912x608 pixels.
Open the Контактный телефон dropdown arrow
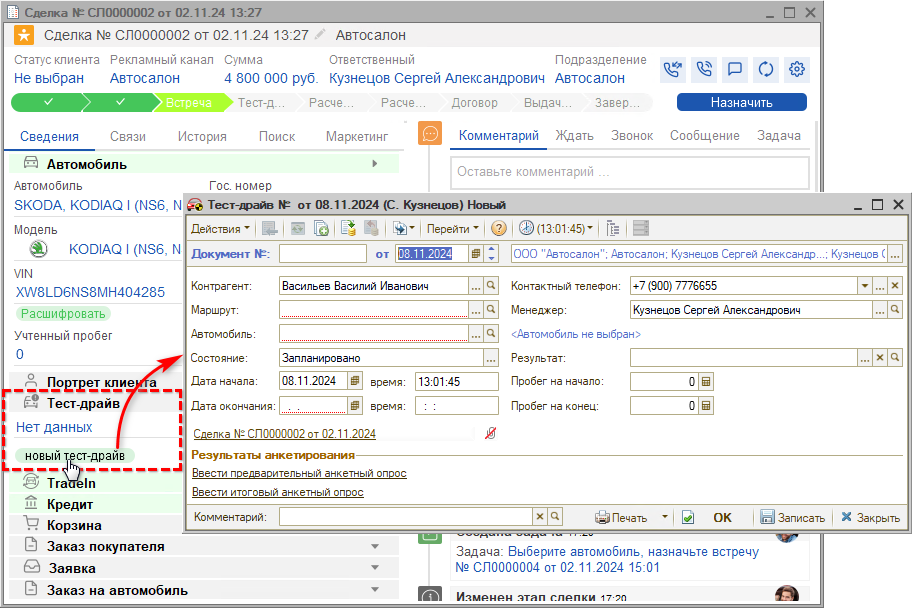coord(864,286)
